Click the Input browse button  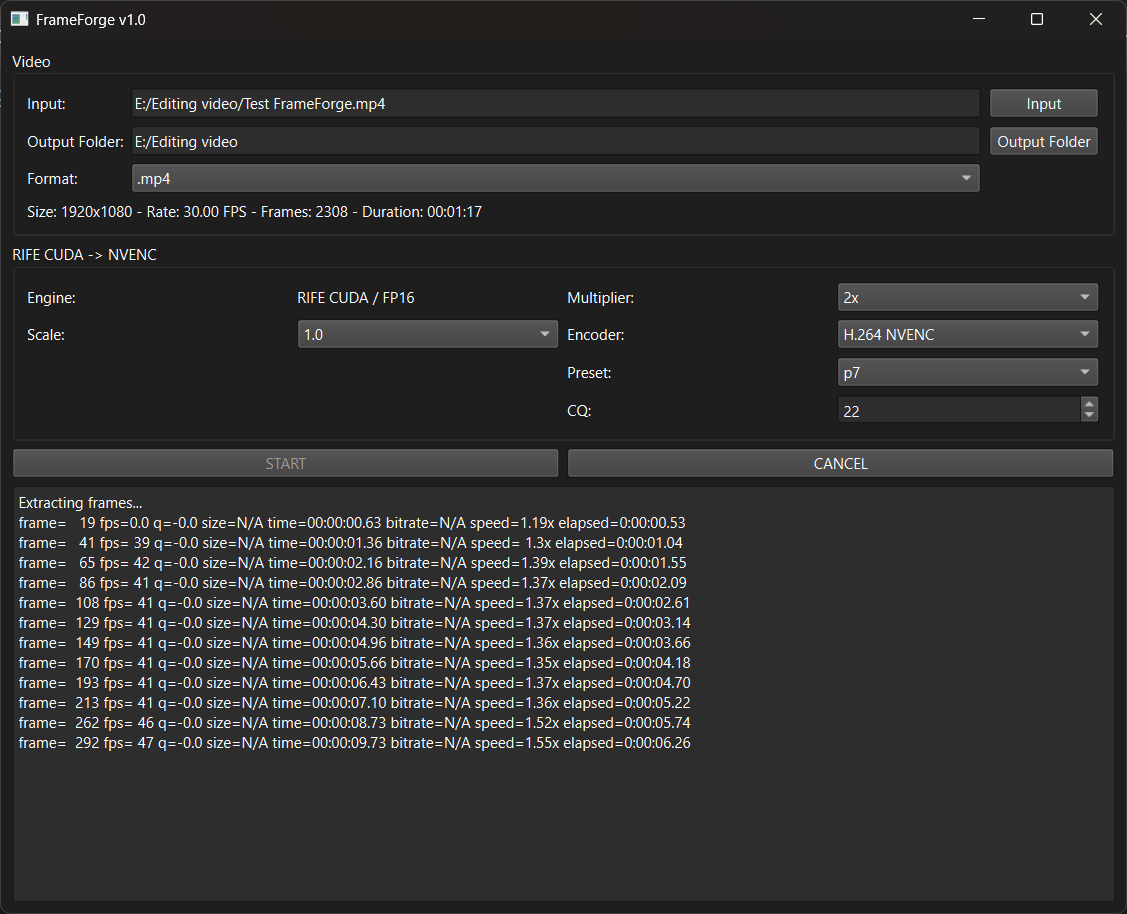[x=1044, y=103]
